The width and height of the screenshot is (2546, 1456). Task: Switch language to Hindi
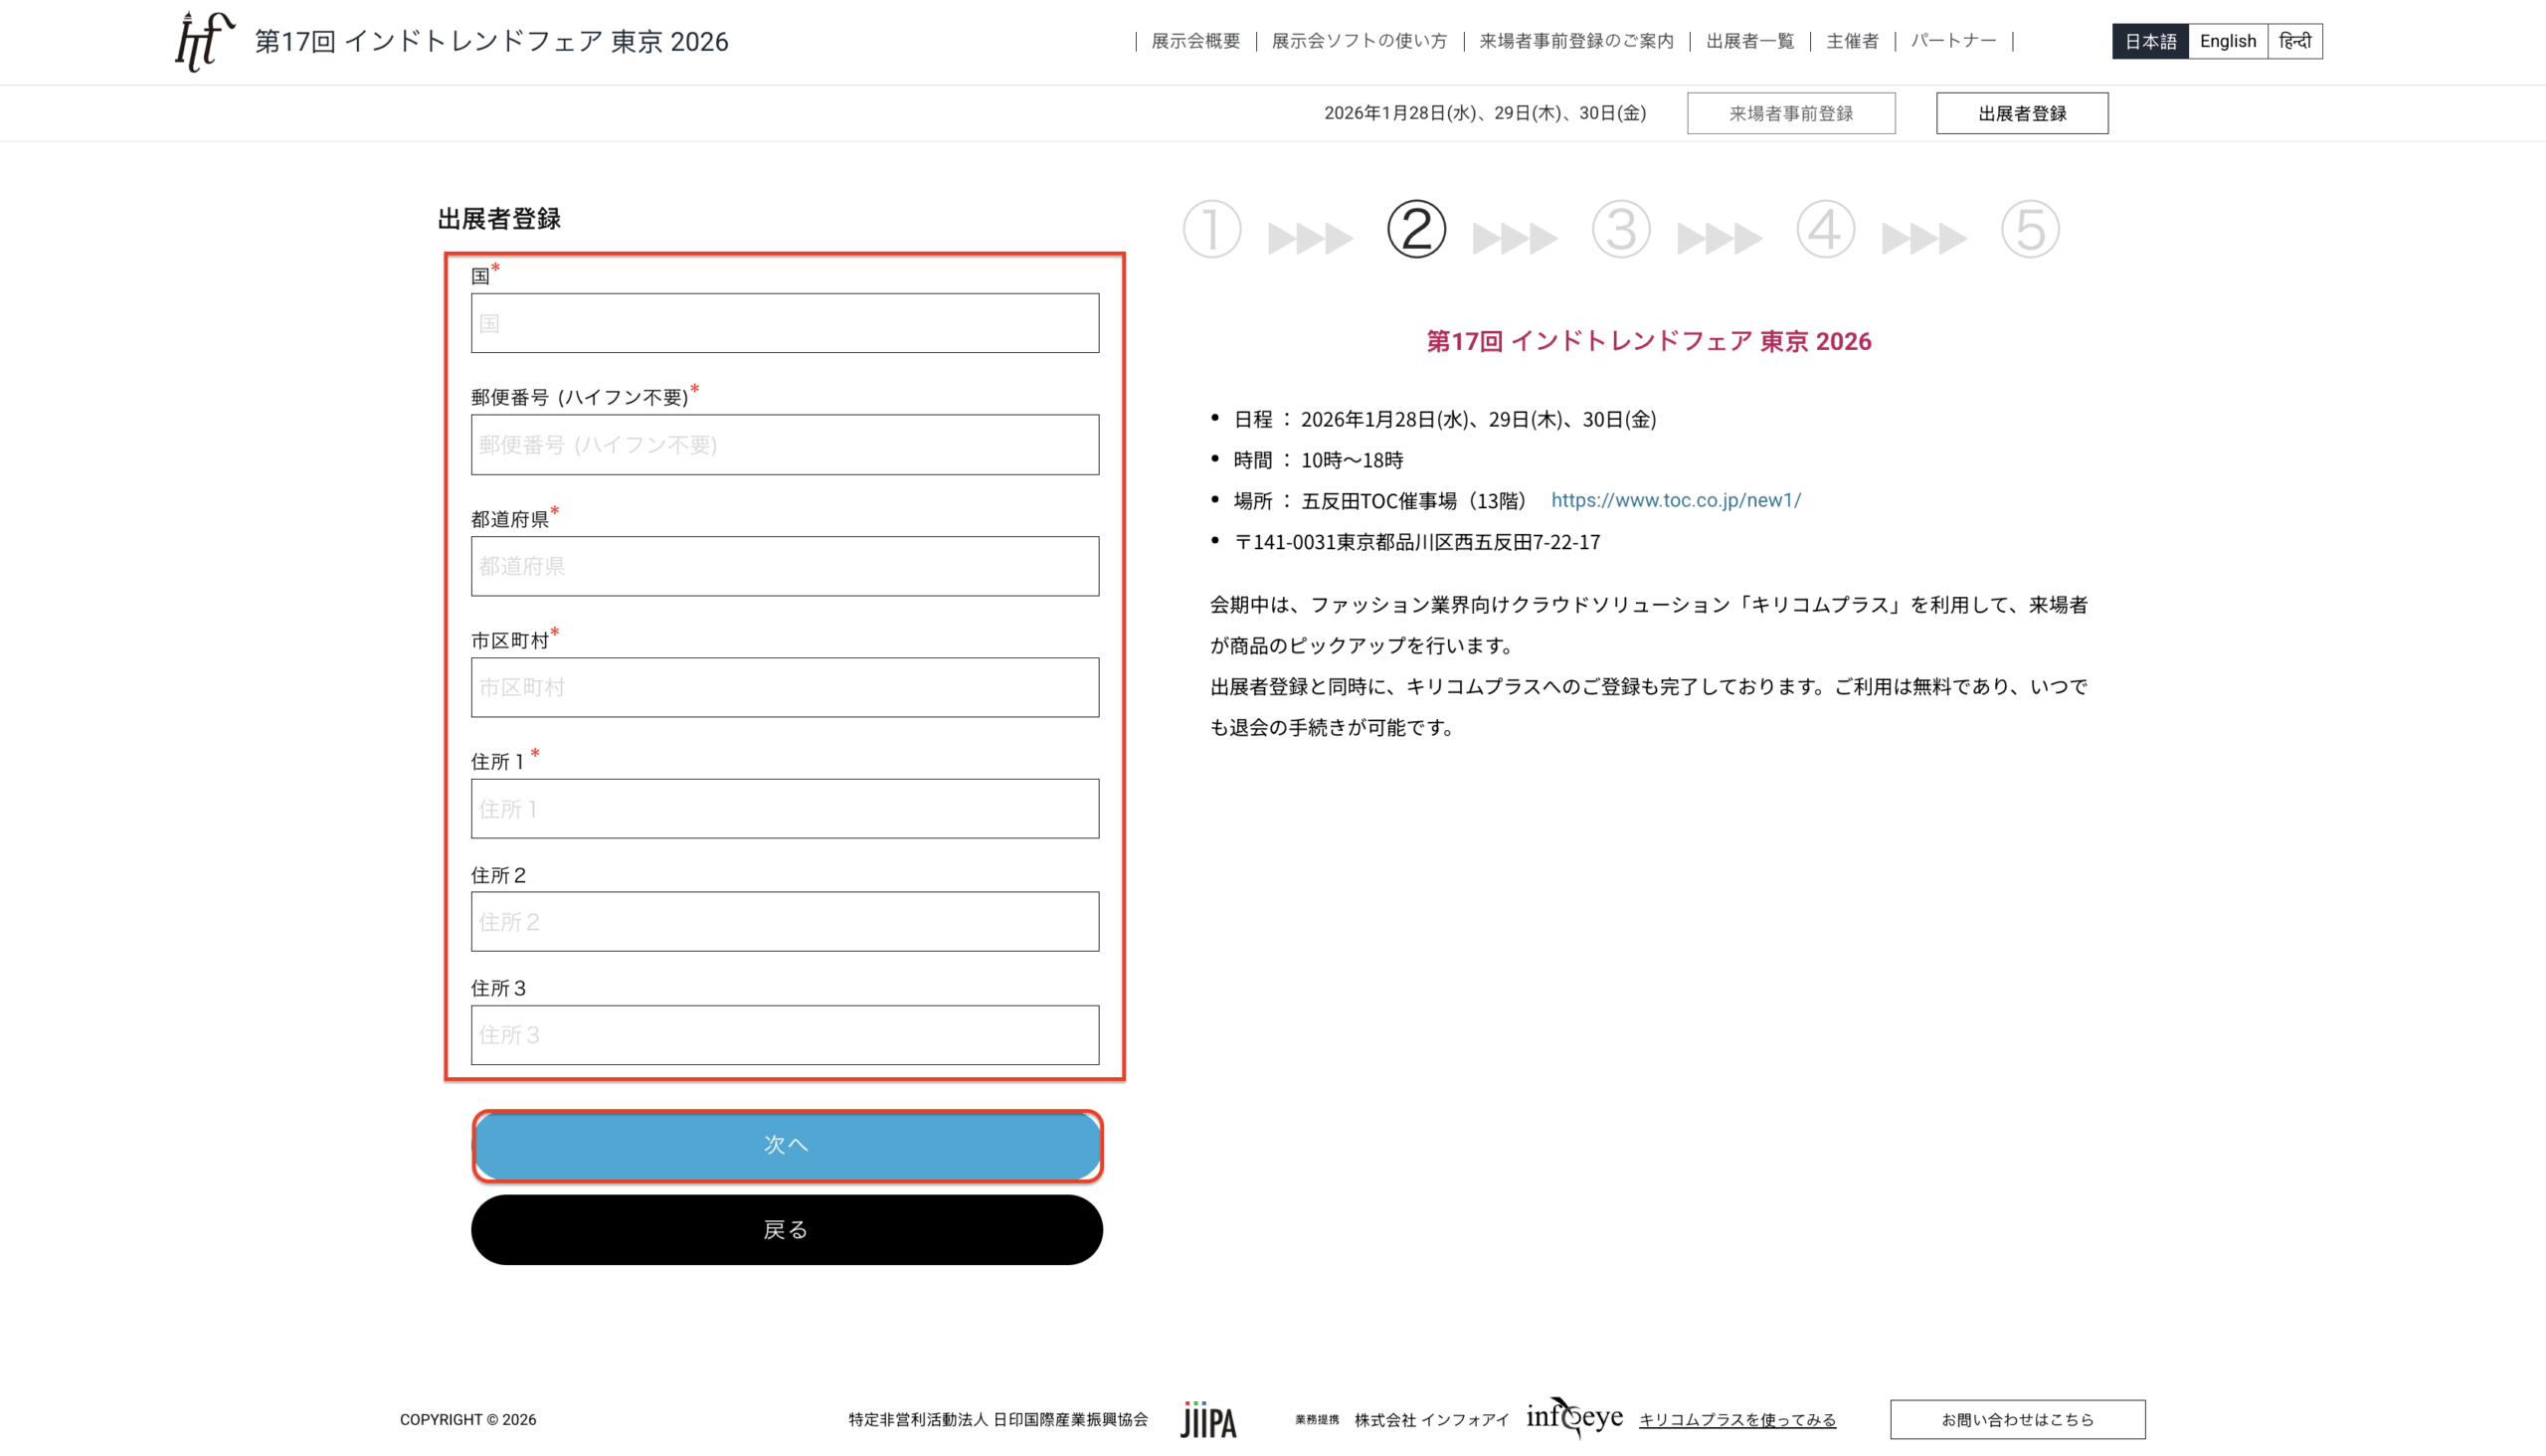[2294, 41]
